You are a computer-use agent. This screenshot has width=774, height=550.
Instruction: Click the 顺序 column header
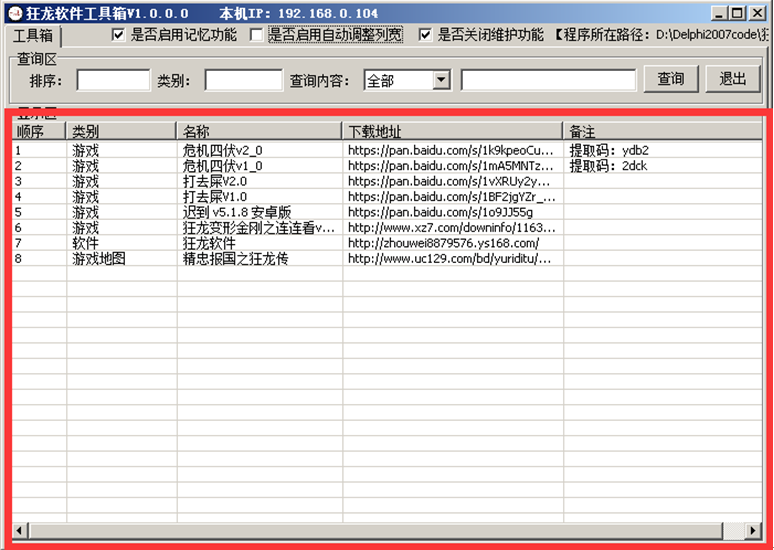pyautogui.click(x=39, y=131)
